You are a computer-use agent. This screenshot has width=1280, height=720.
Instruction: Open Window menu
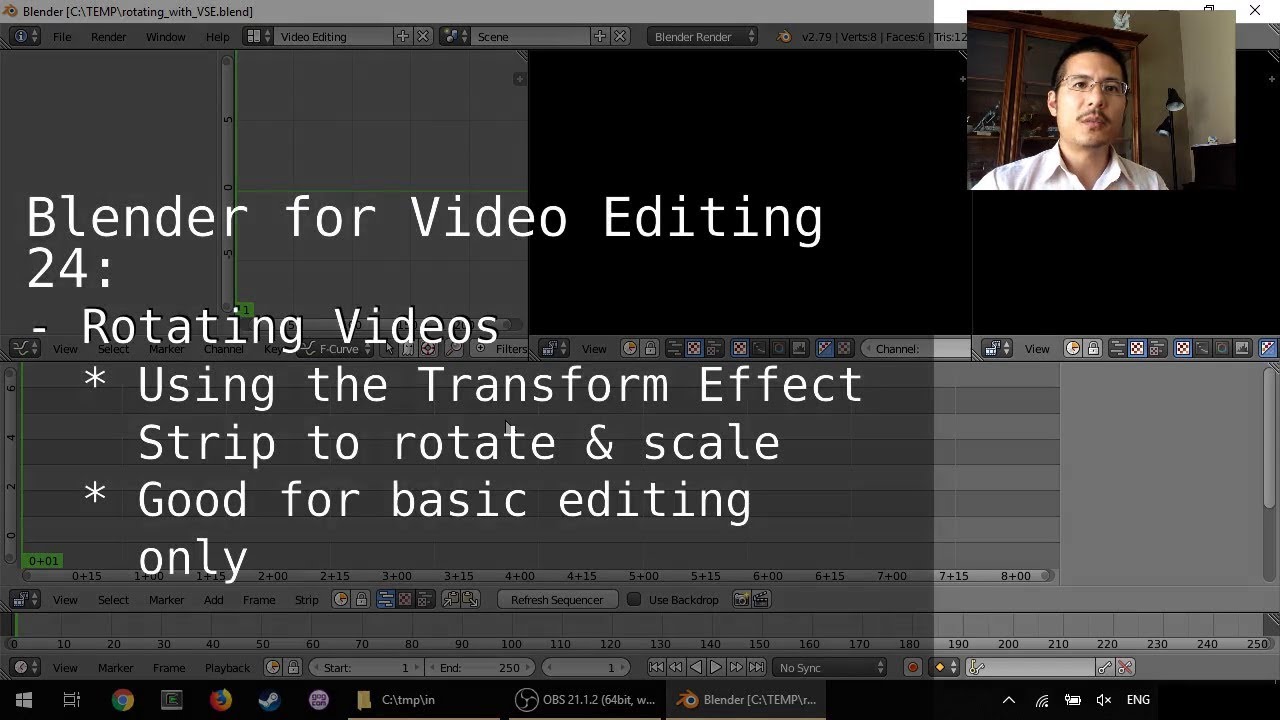coord(166,36)
